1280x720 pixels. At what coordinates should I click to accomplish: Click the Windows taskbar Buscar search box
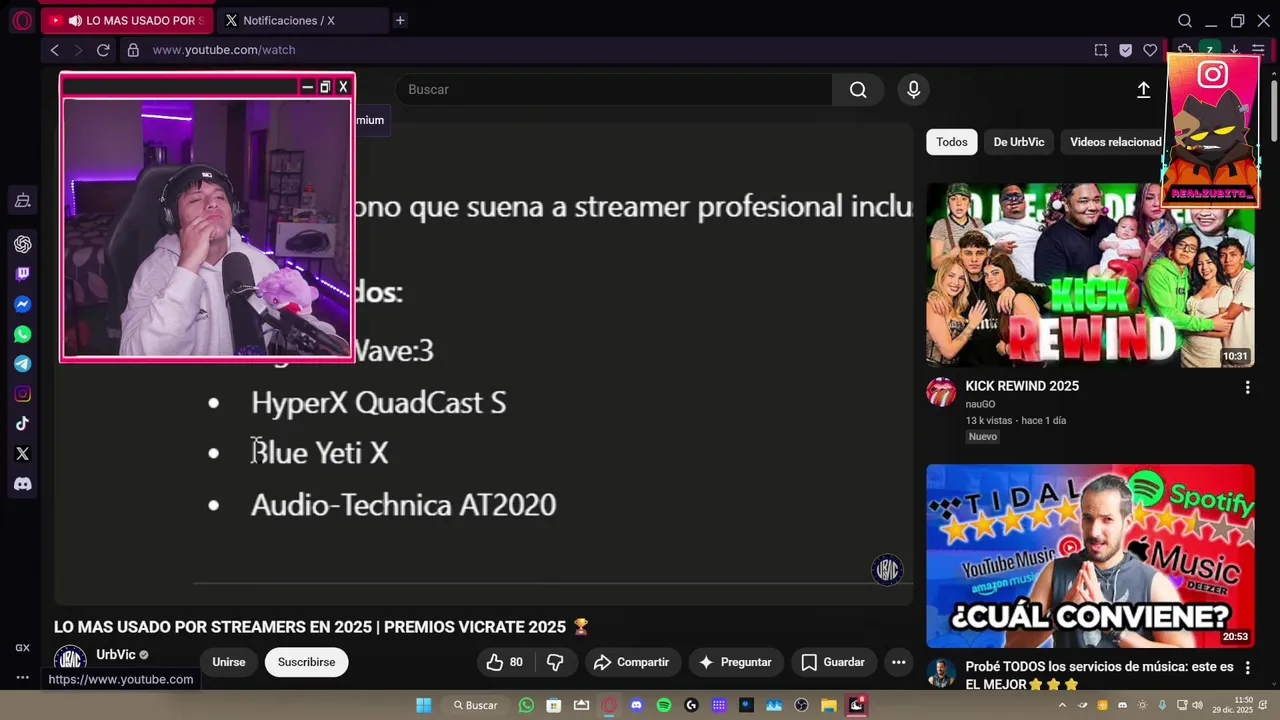475,705
